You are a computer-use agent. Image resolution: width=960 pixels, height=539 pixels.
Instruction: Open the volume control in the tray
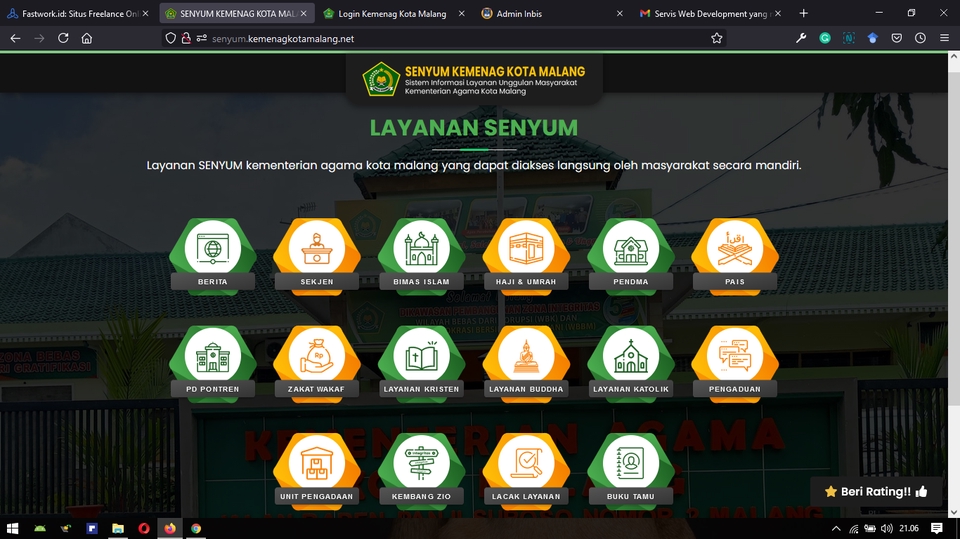886,528
